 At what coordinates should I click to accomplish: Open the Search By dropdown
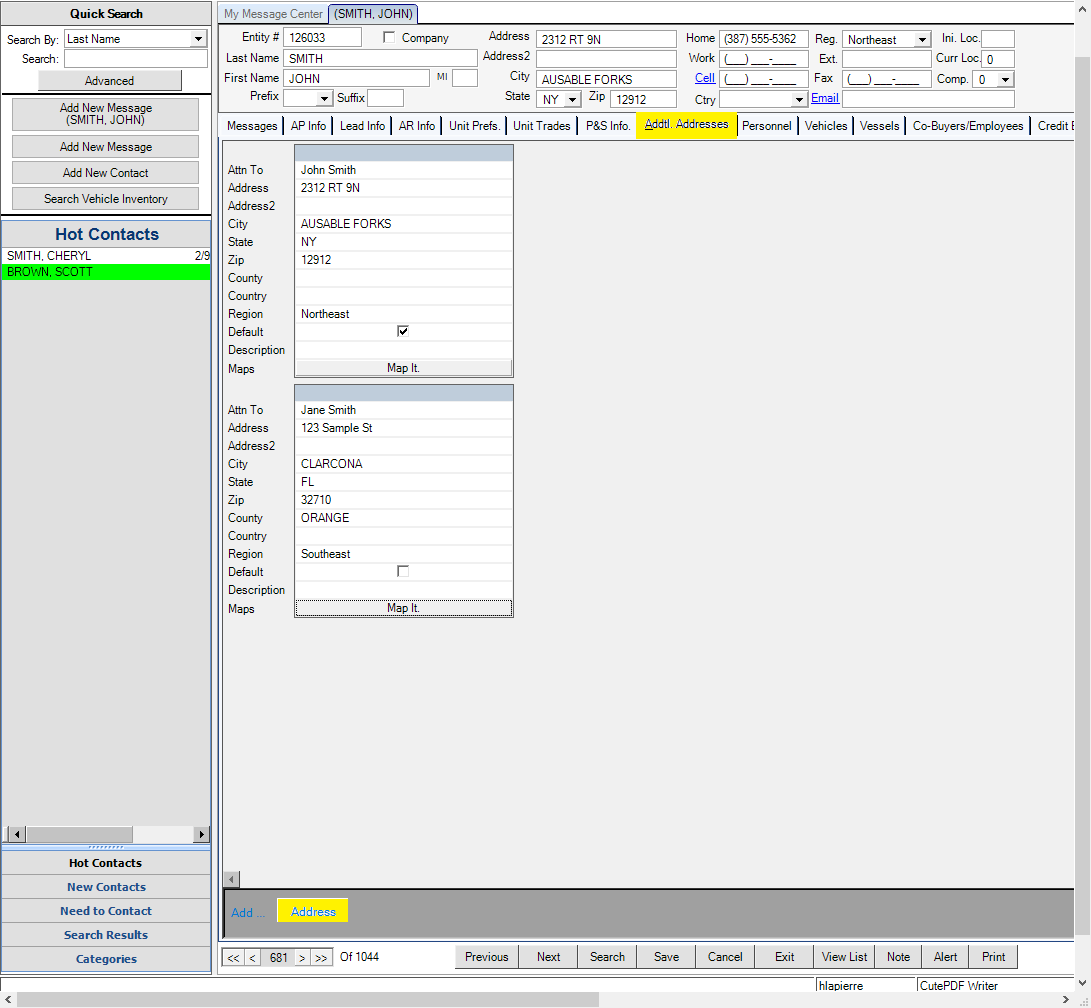198,39
